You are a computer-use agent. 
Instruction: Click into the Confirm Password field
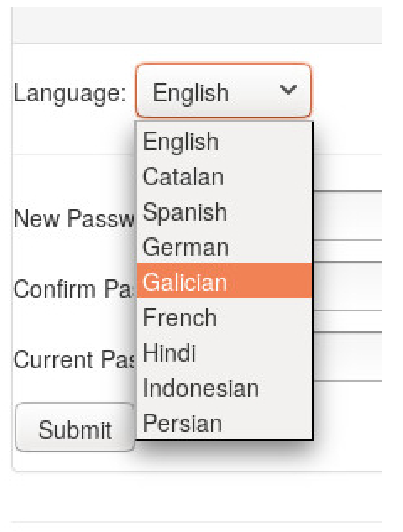[347, 286]
